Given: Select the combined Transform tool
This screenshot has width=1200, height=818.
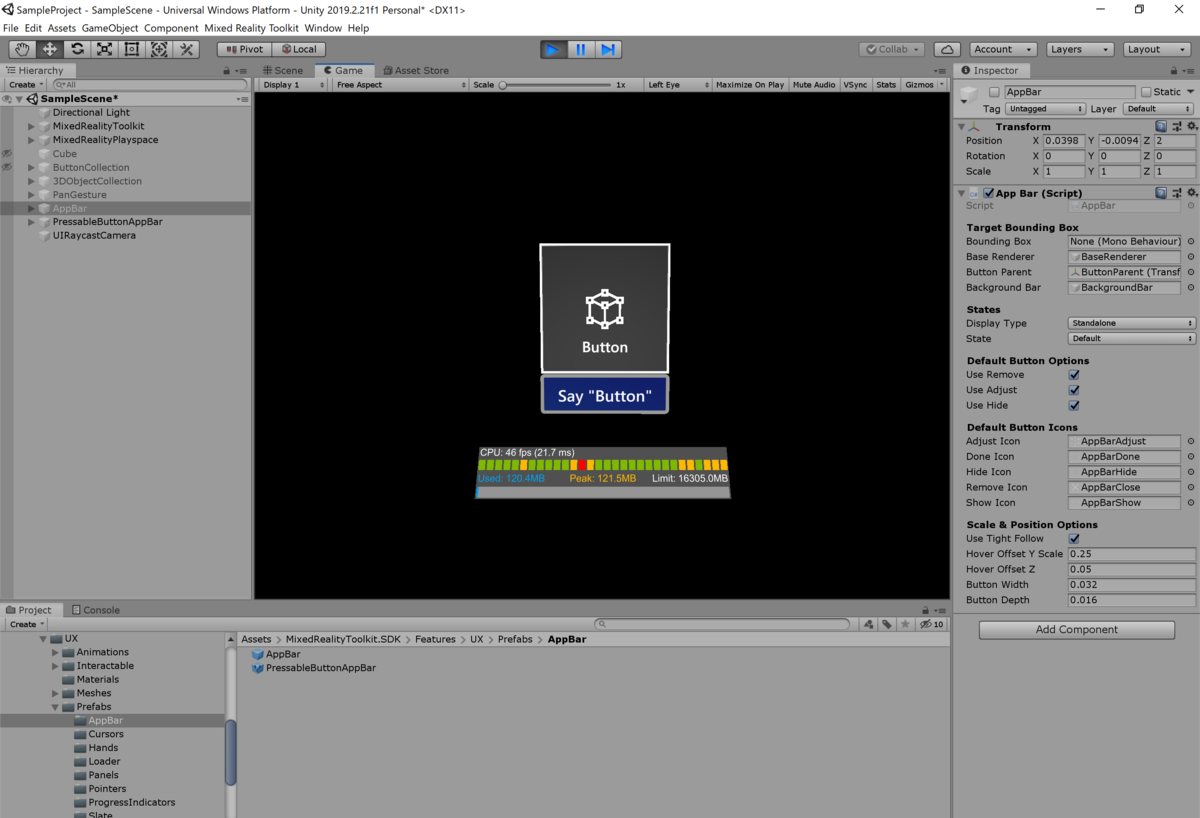Looking at the screenshot, I should click(158, 49).
